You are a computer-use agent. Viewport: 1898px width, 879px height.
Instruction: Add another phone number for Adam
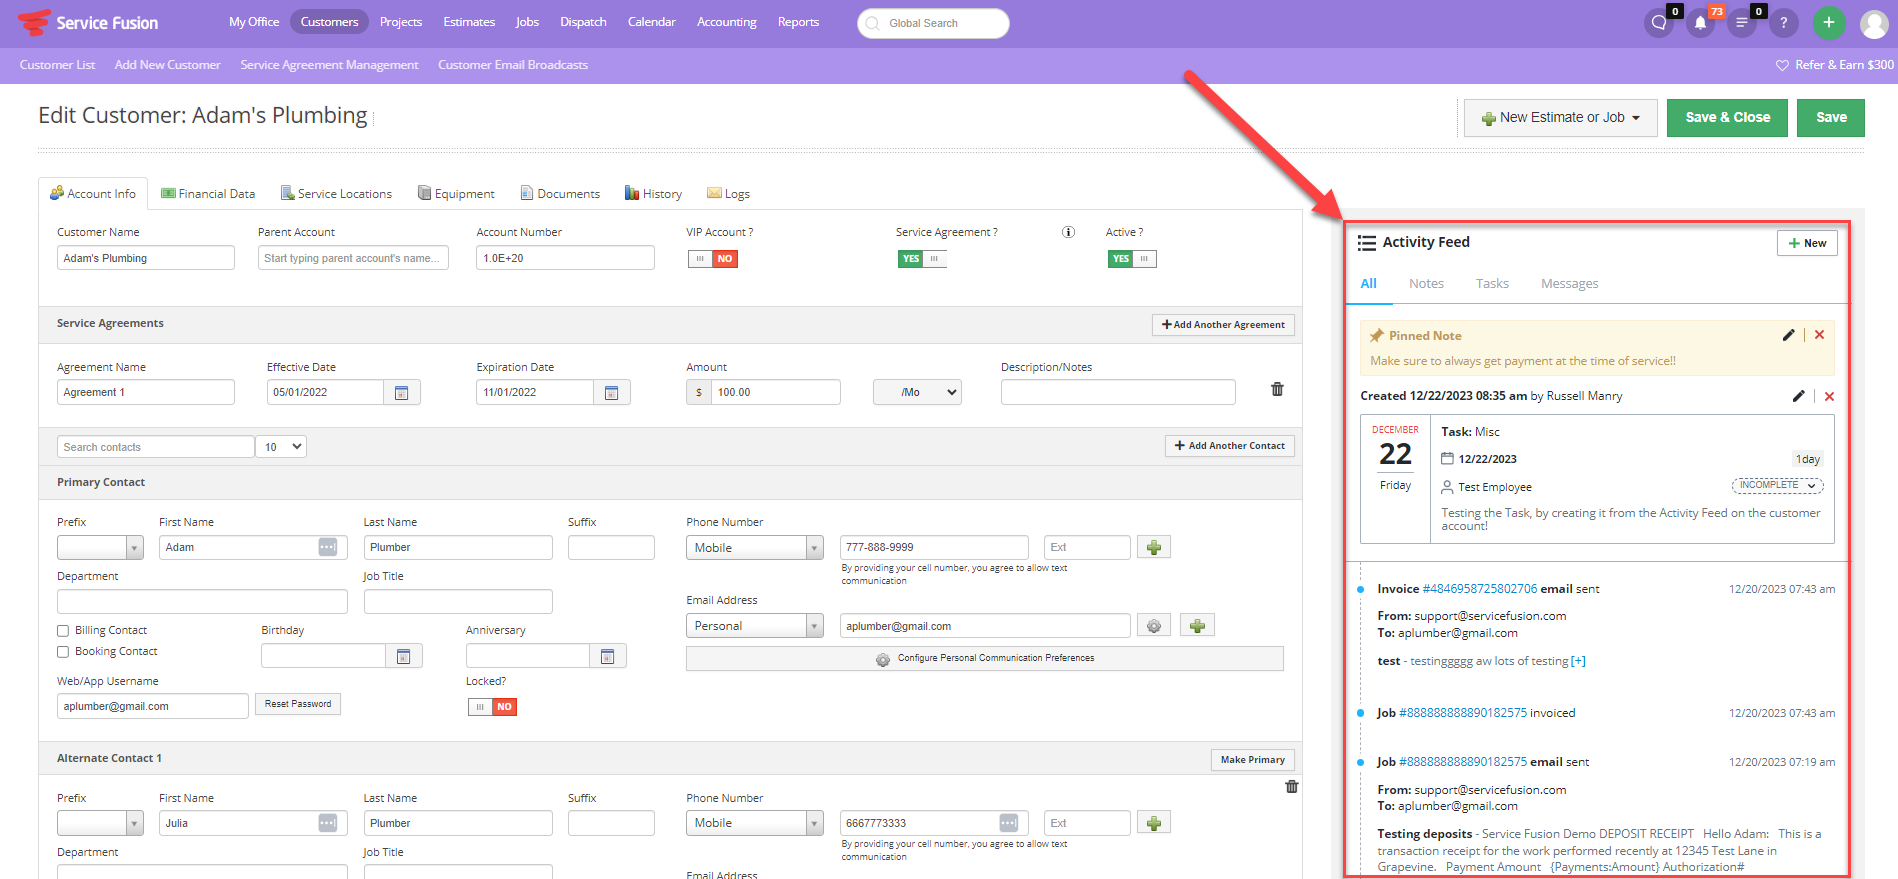tap(1154, 547)
